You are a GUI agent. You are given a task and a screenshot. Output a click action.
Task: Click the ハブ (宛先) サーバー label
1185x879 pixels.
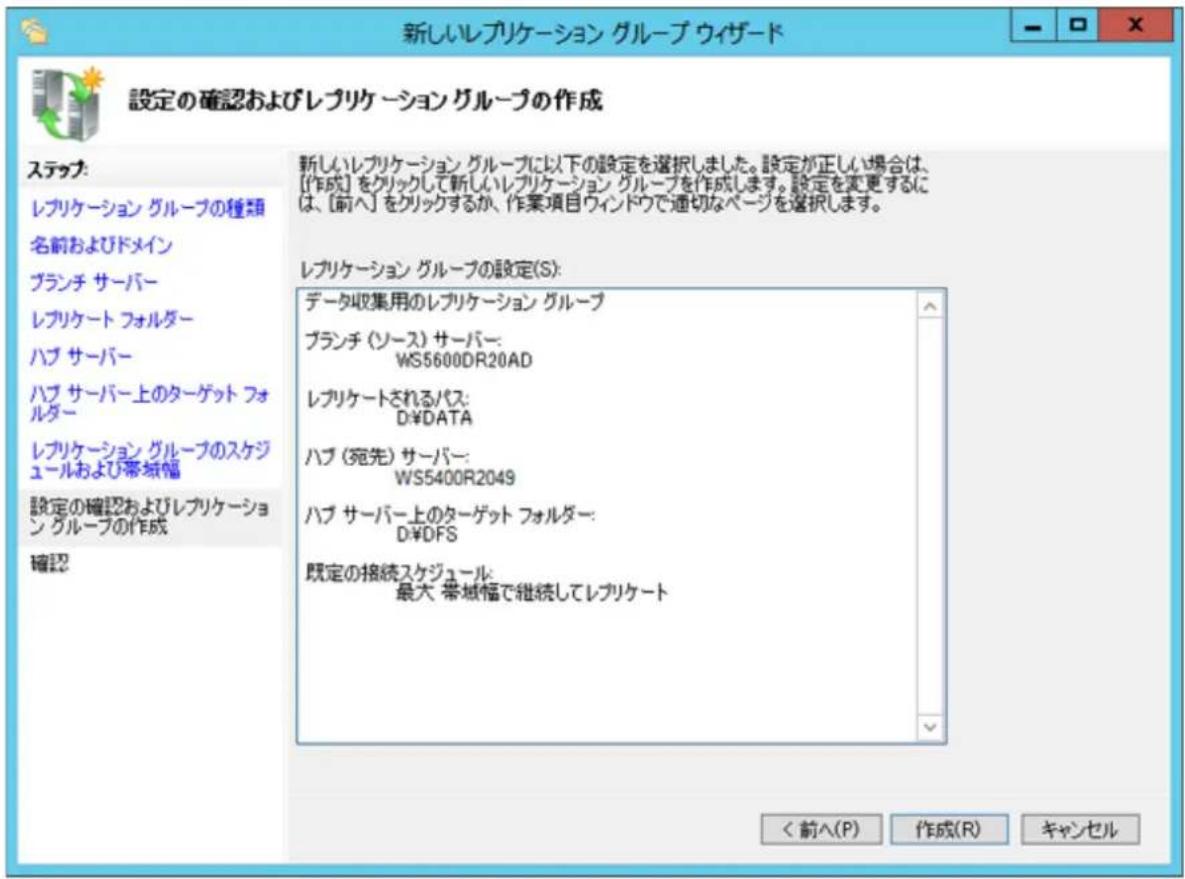386,457
